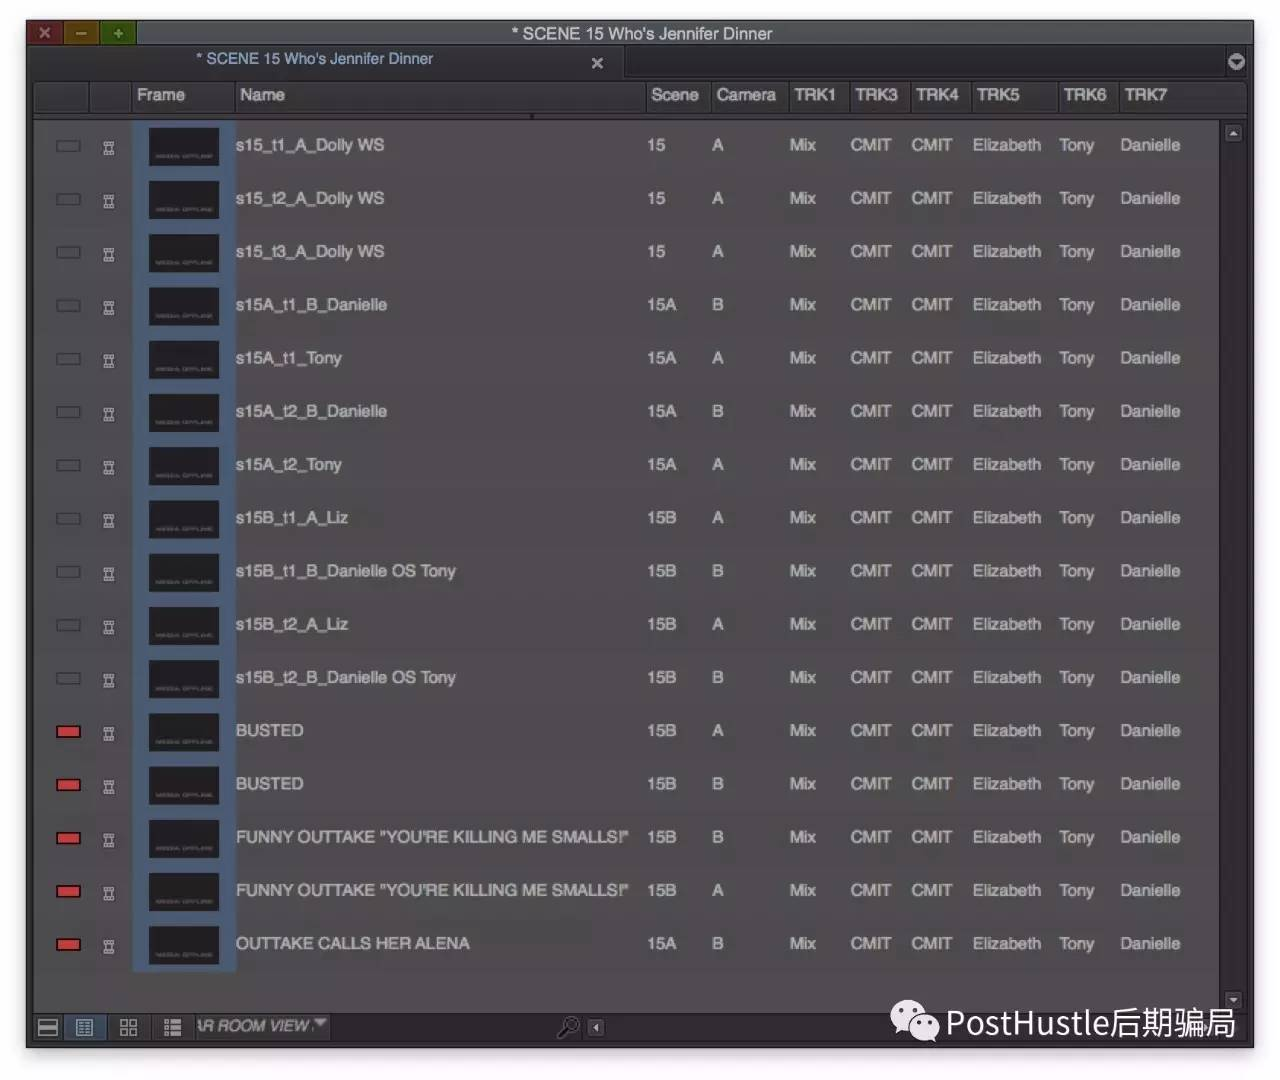Screen dimensions: 1280x1080
Task: Click red swatch for FUNNY OUTTAKE camera B
Action: 68,838
